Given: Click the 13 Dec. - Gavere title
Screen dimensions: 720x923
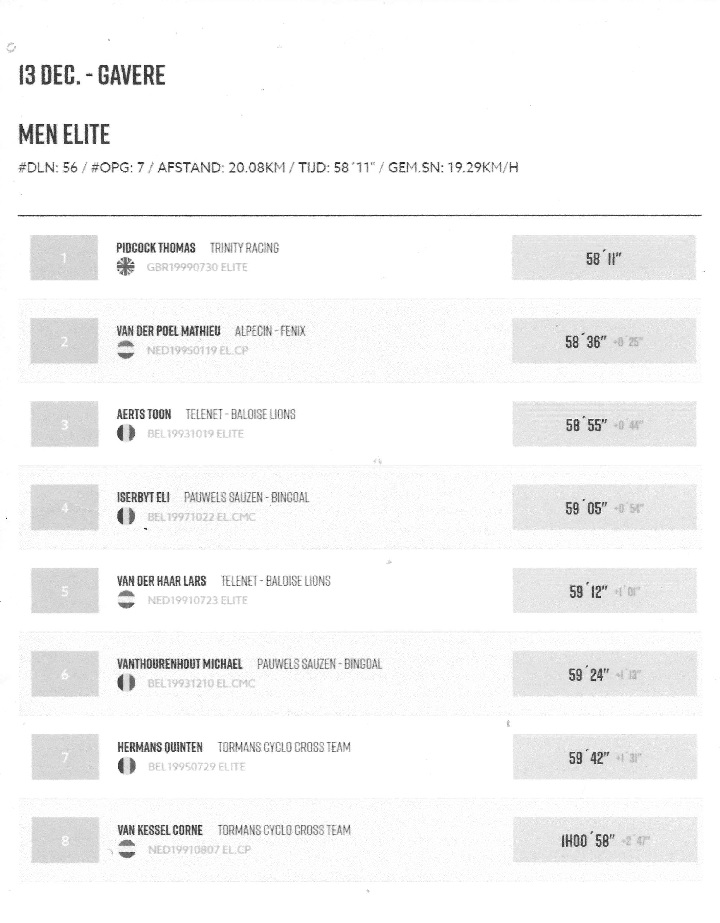Looking at the screenshot, I should [91, 76].
